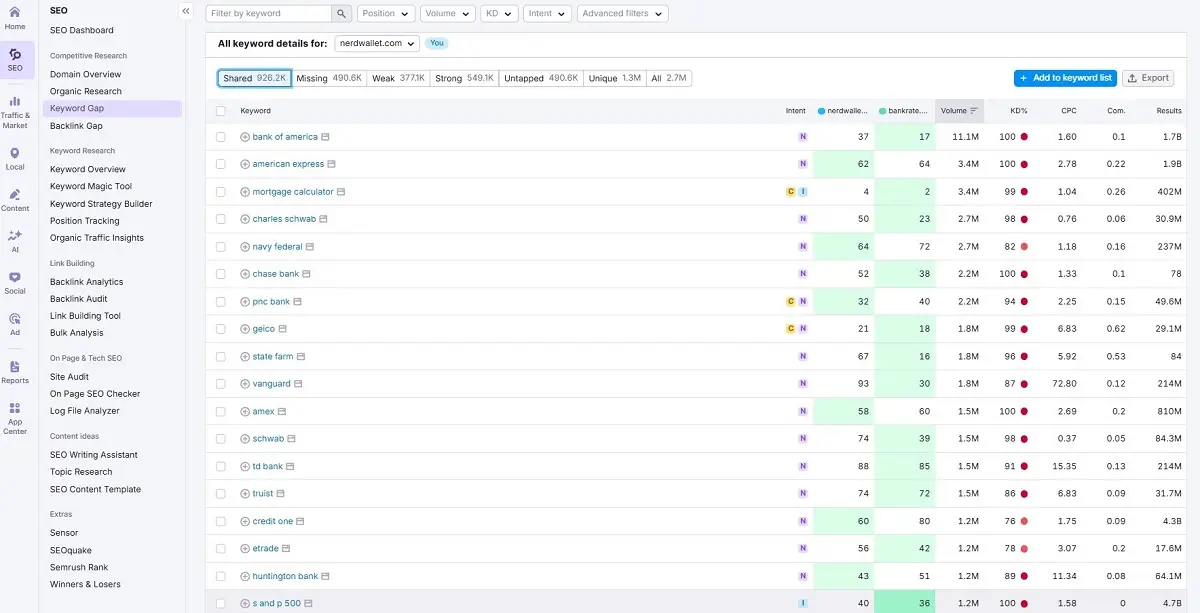Check the credit one row

point(221,521)
